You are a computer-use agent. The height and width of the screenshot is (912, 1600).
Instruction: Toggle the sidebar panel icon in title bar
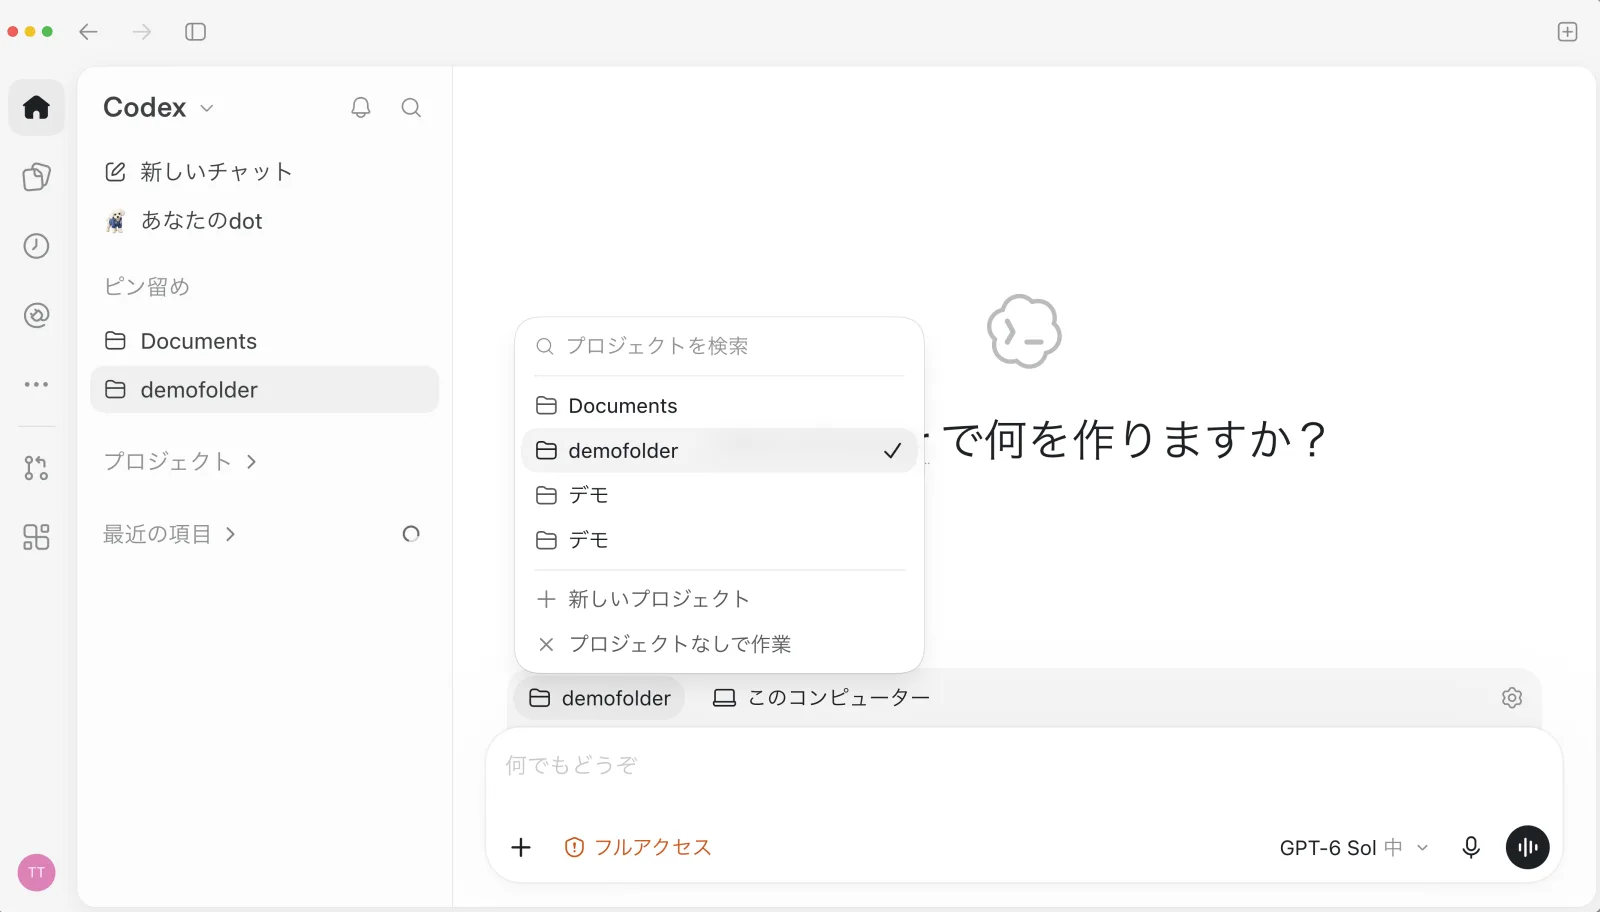196,32
